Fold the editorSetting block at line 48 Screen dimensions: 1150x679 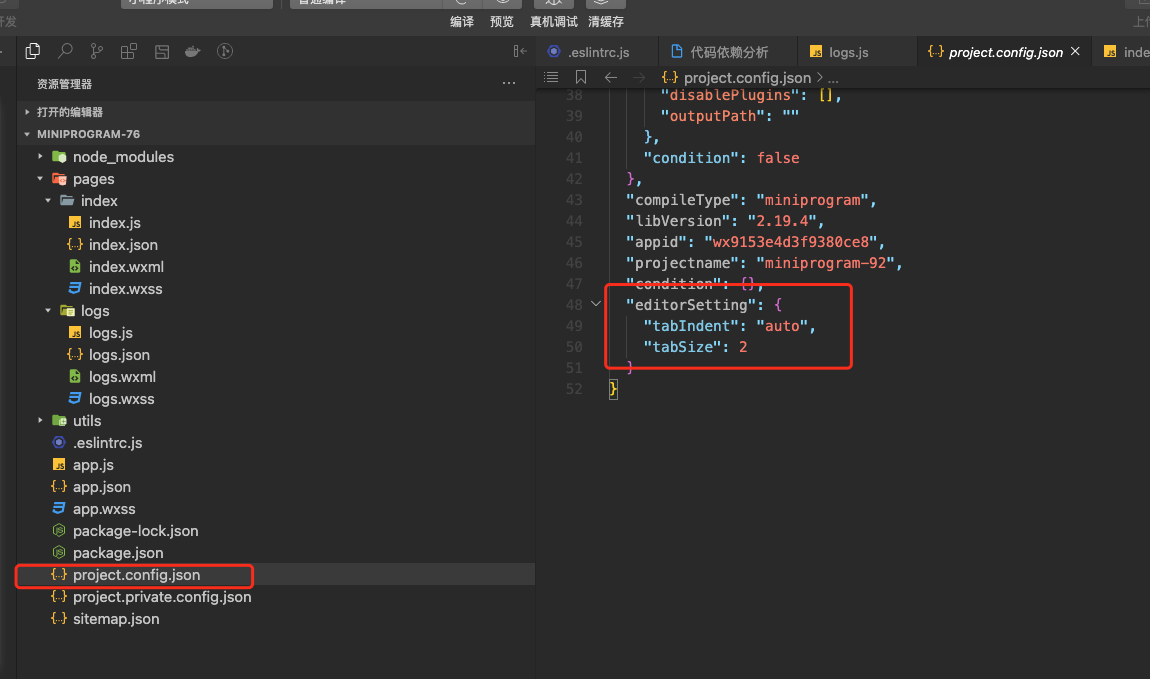[596, 304]
